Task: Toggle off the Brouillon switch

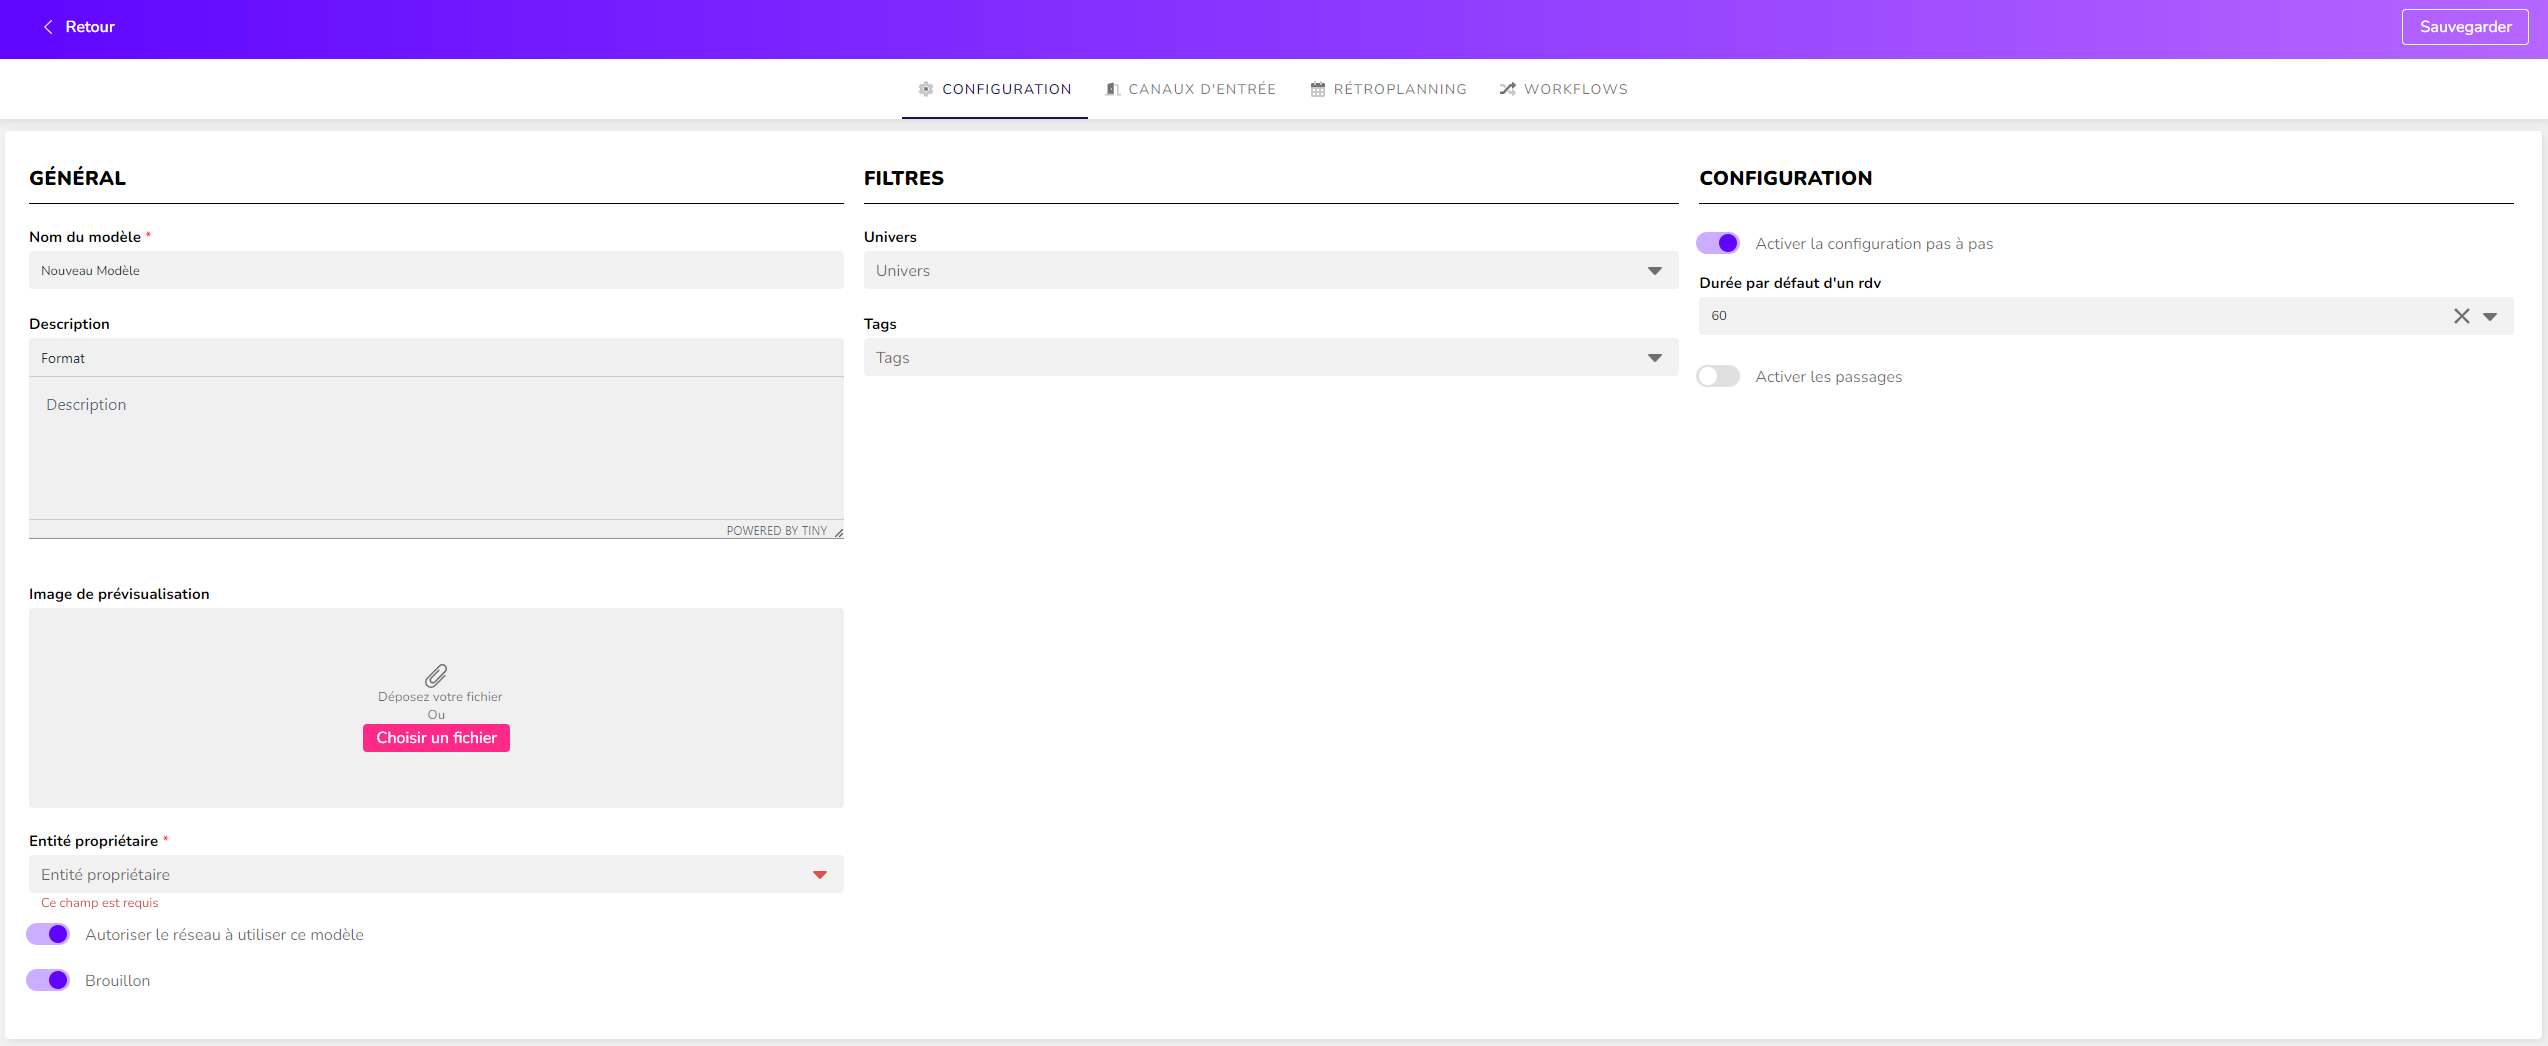Action: [48, 980]
